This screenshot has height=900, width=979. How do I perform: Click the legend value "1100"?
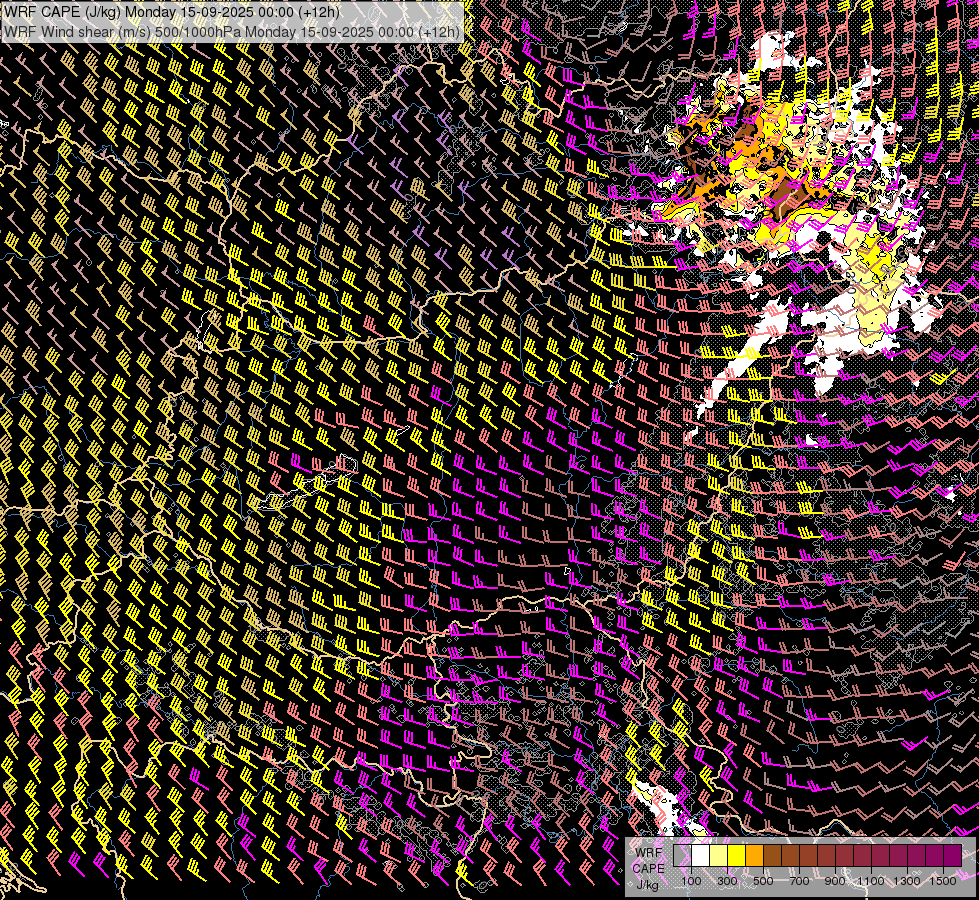coord(871,881)
